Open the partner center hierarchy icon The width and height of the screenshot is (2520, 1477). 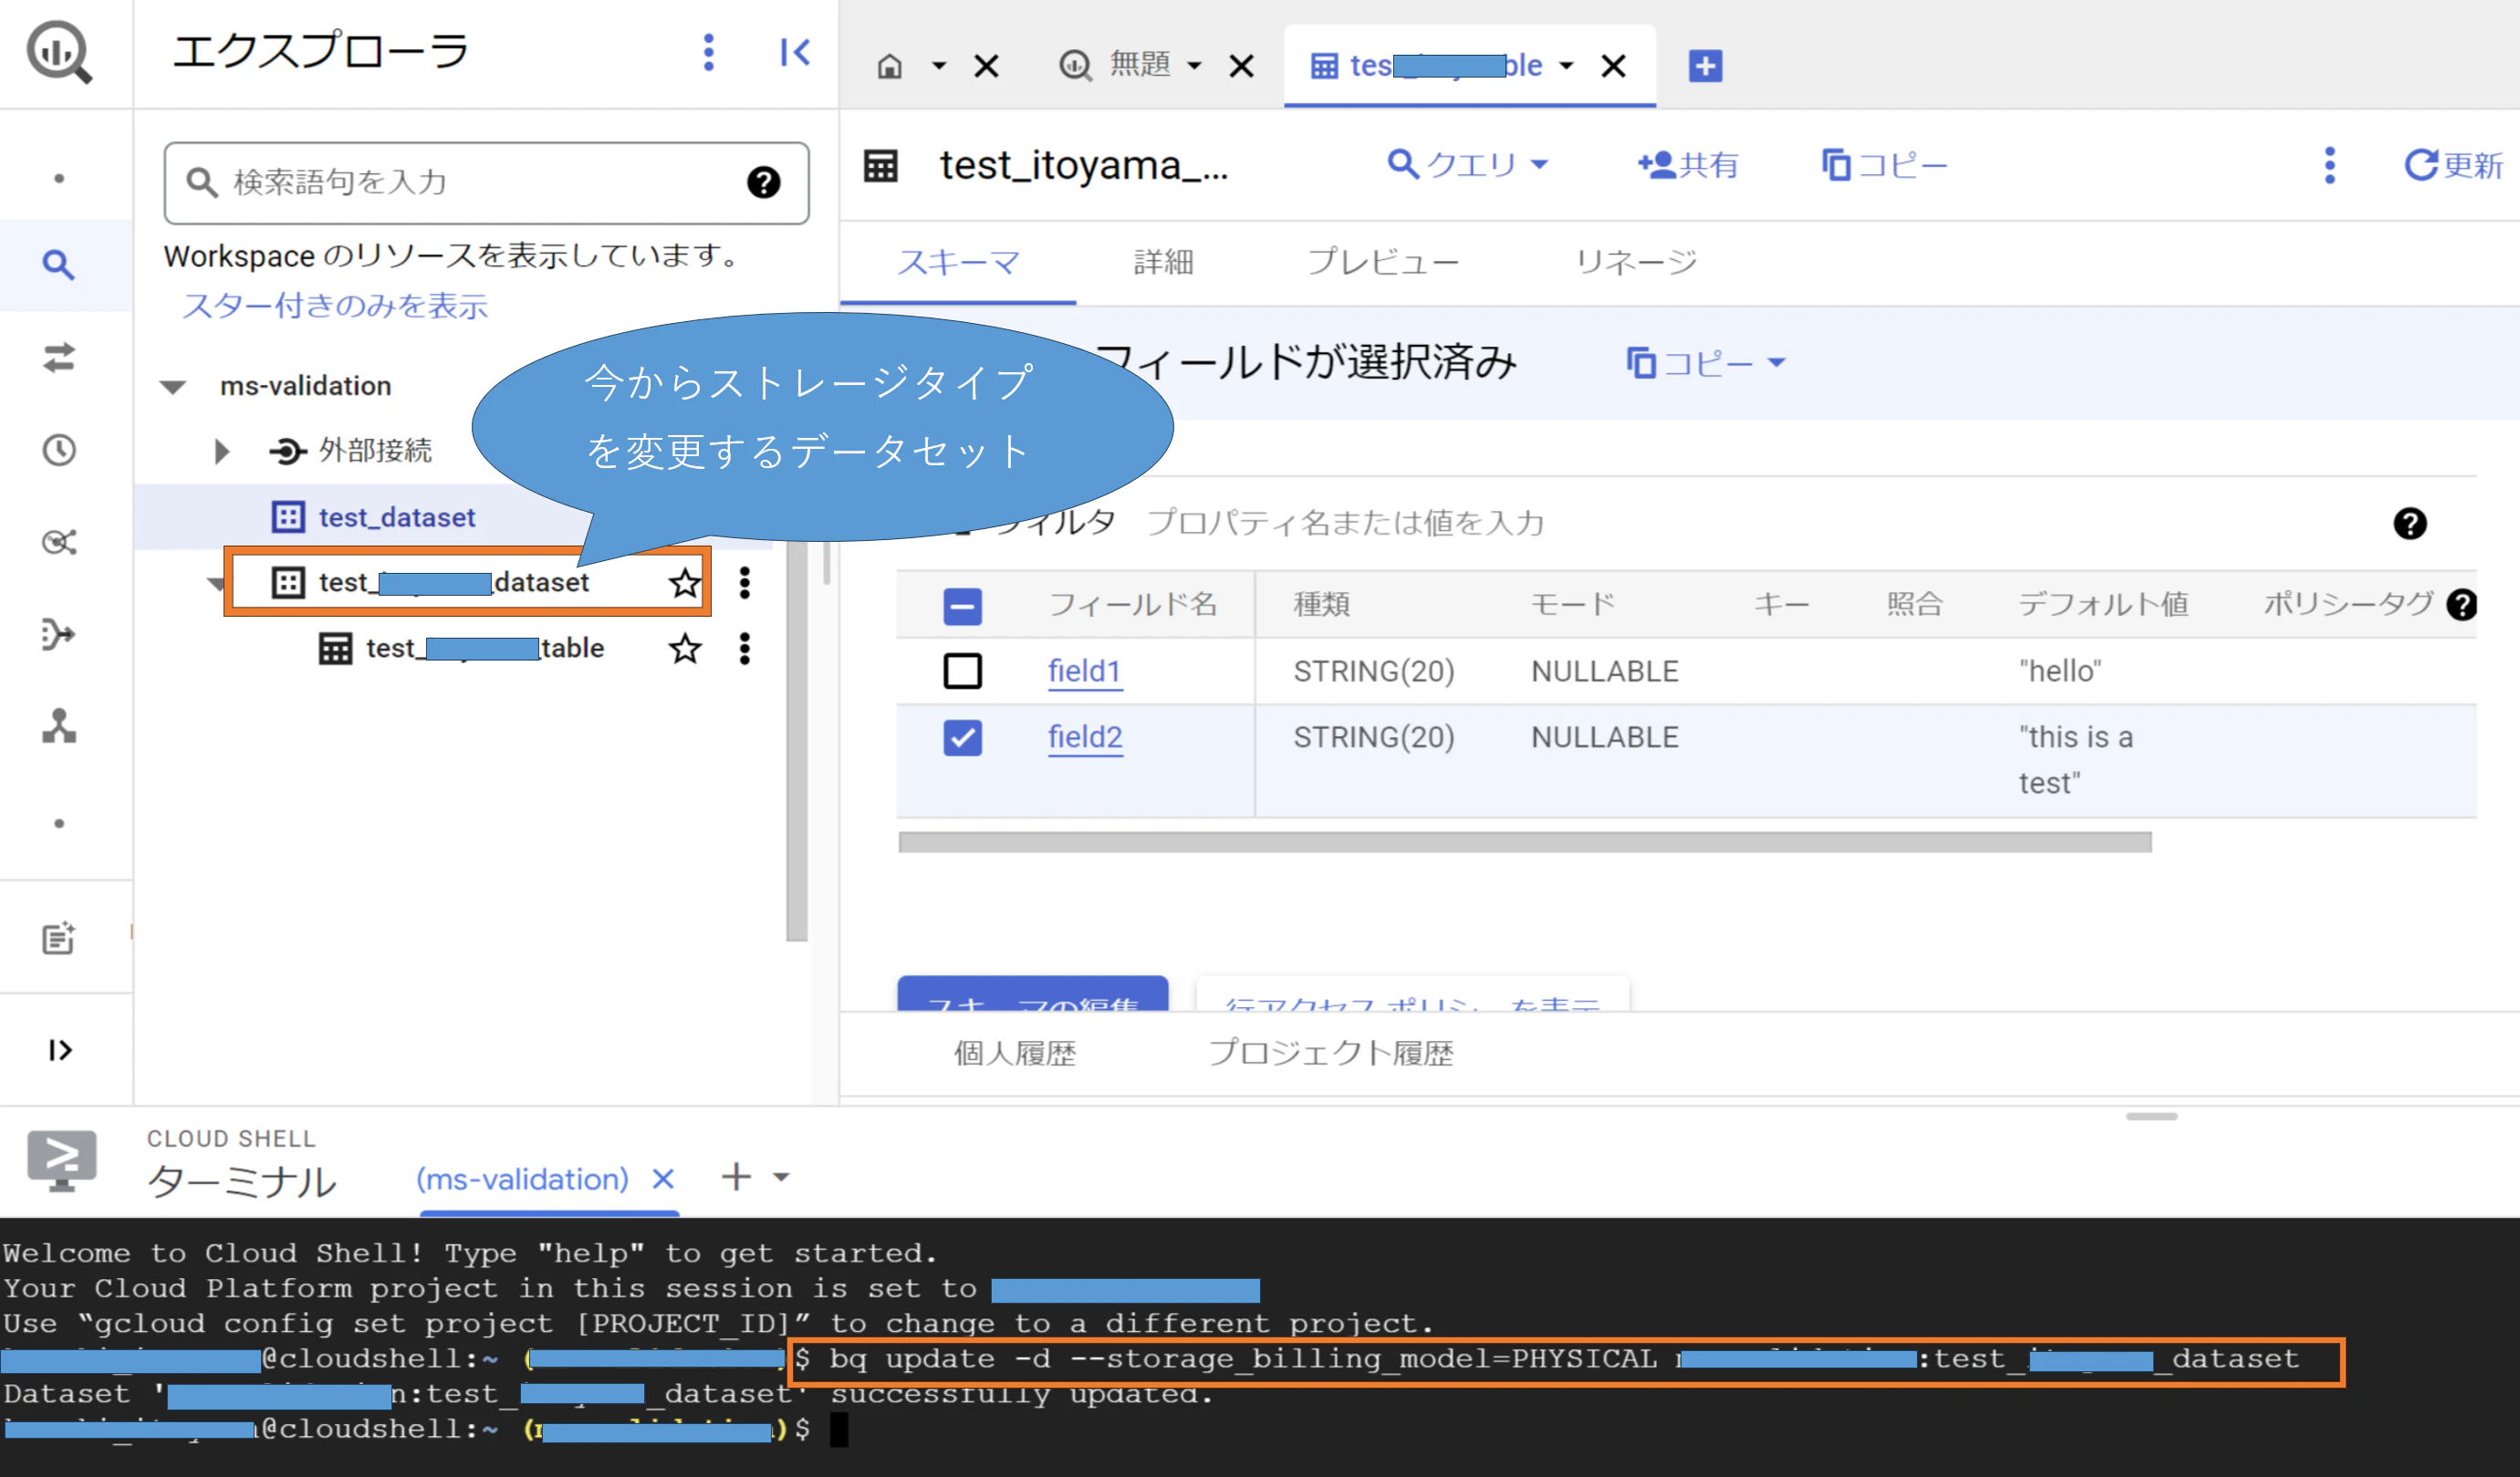(59, 726)
